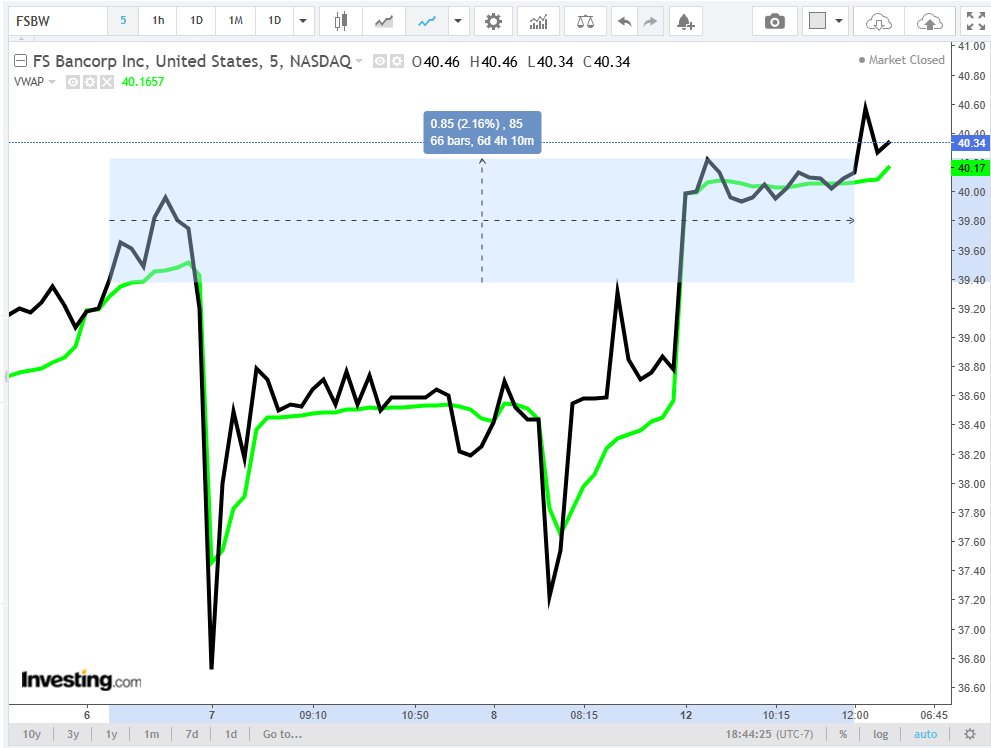Select the candlestick chart style icon
The height and width of the screenshot is (748, 991).
point(342,19)
